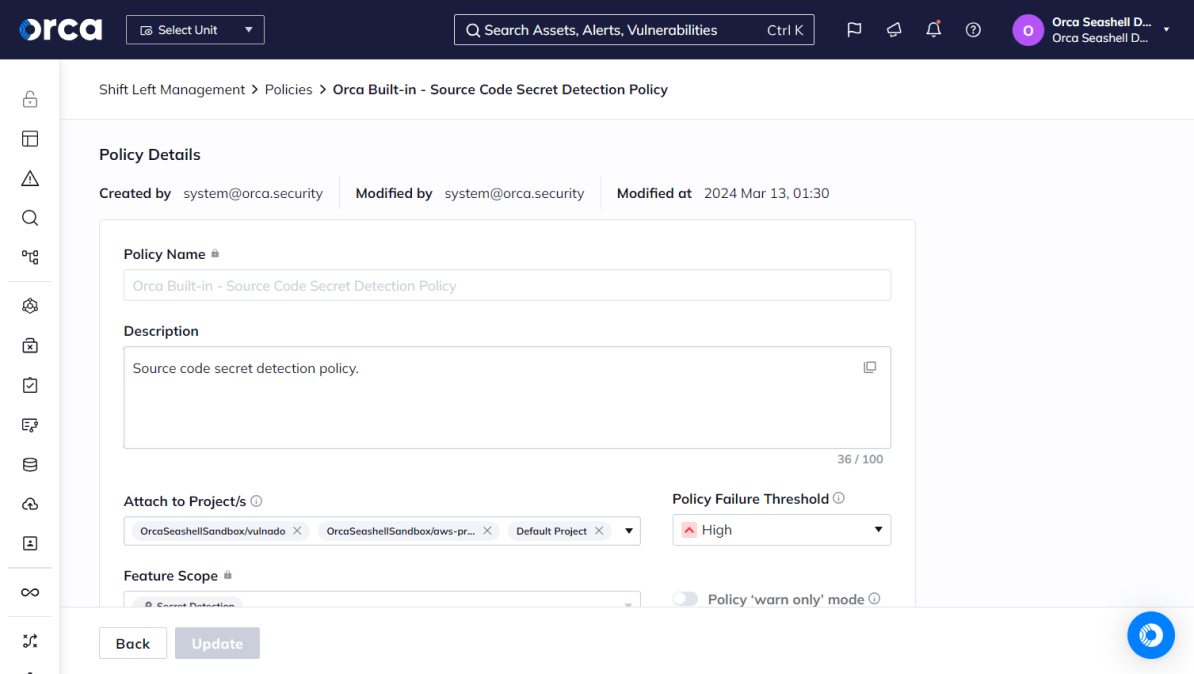Open the infinity loop sidebar icon
Image resolution: width=1194 pixels, height=674 pixels.
tap(30, 593)
